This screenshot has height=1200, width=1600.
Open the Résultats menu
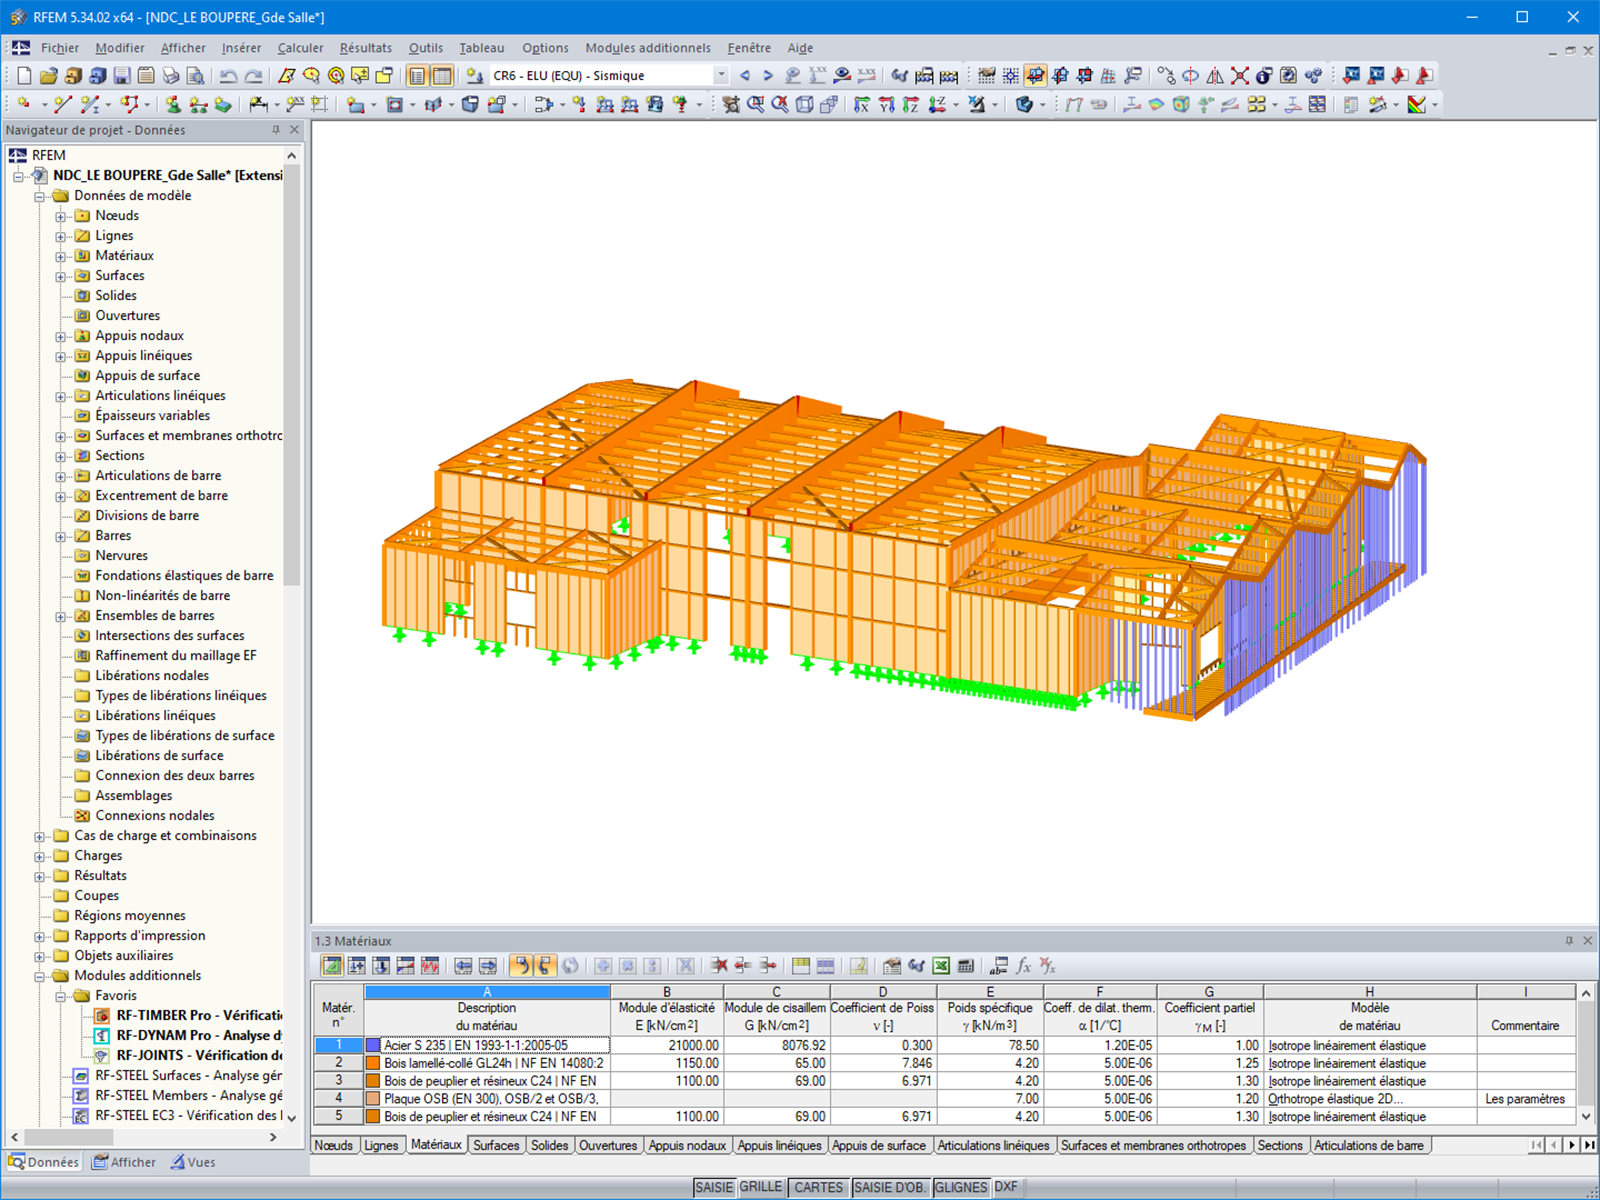[366, 47]
